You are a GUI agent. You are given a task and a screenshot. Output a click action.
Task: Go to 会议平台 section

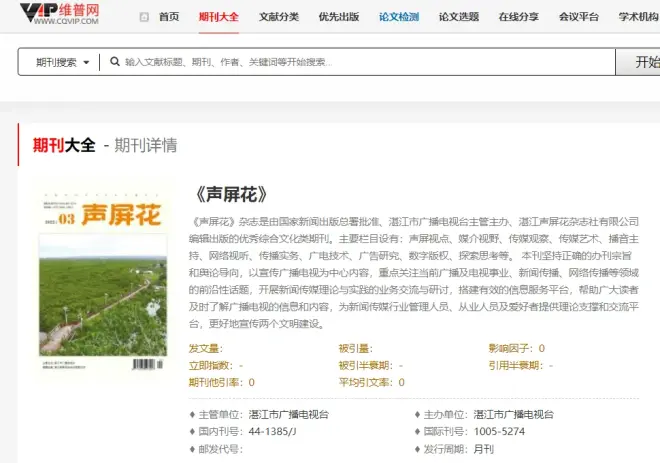[579, 17]
